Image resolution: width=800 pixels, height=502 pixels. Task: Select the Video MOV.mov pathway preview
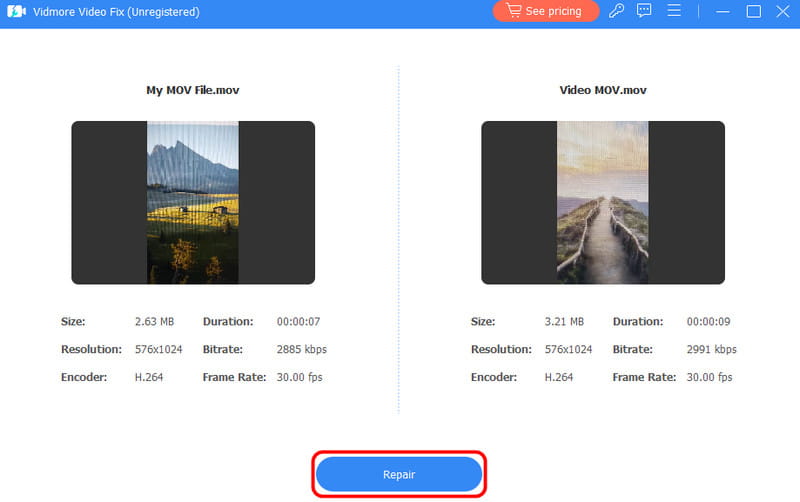603,203
